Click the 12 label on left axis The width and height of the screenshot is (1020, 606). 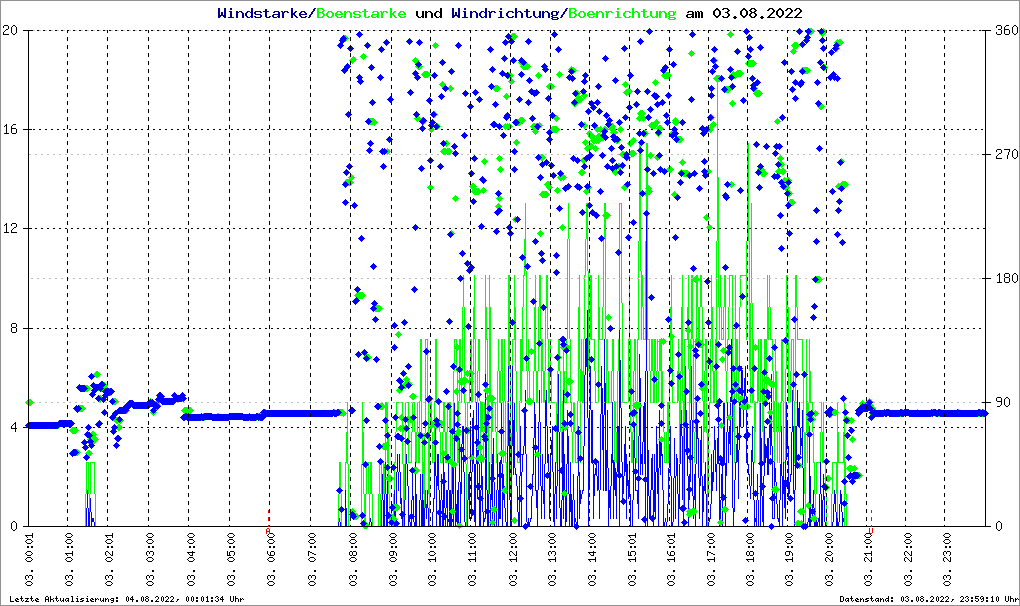pos(12,228)
